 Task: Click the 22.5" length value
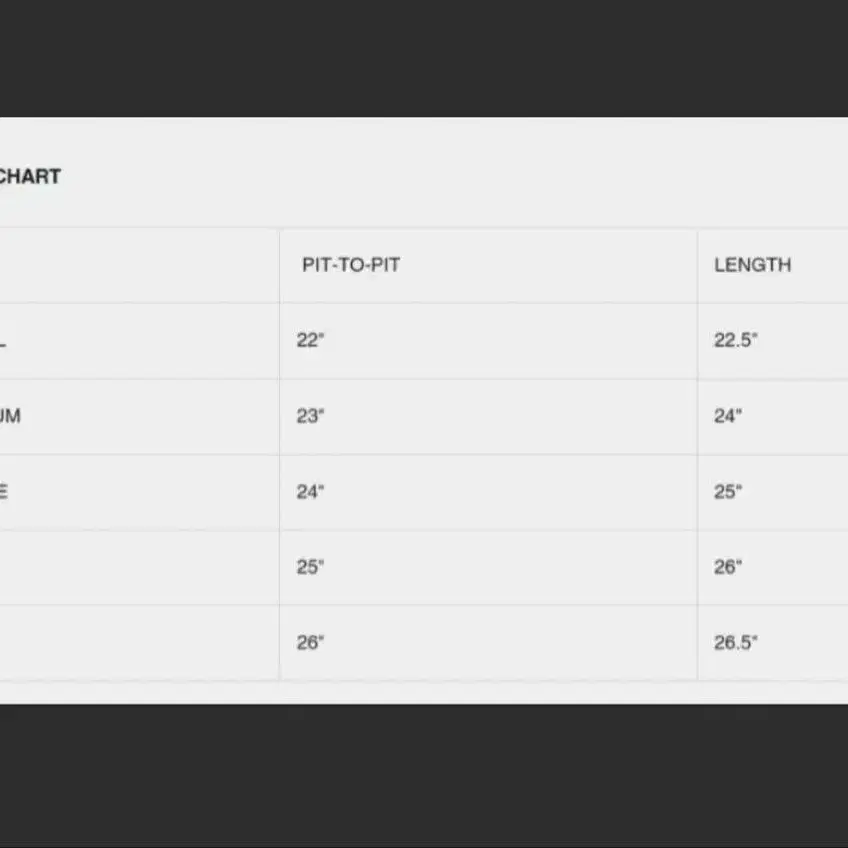pyautogui.click(x=736, y=340)
